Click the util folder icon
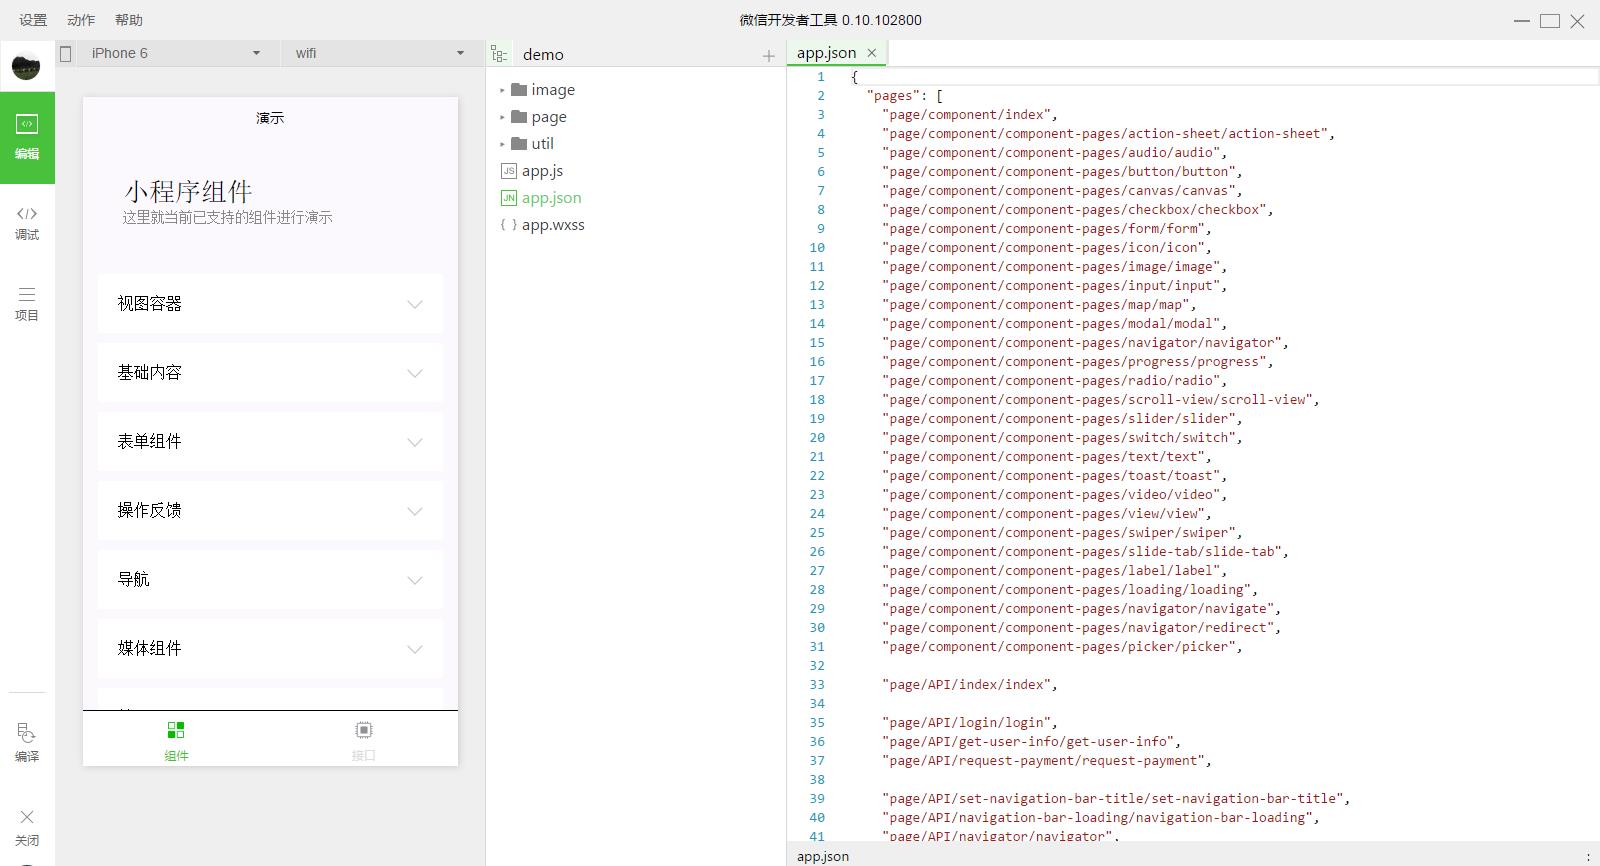 tap(519, 143)
